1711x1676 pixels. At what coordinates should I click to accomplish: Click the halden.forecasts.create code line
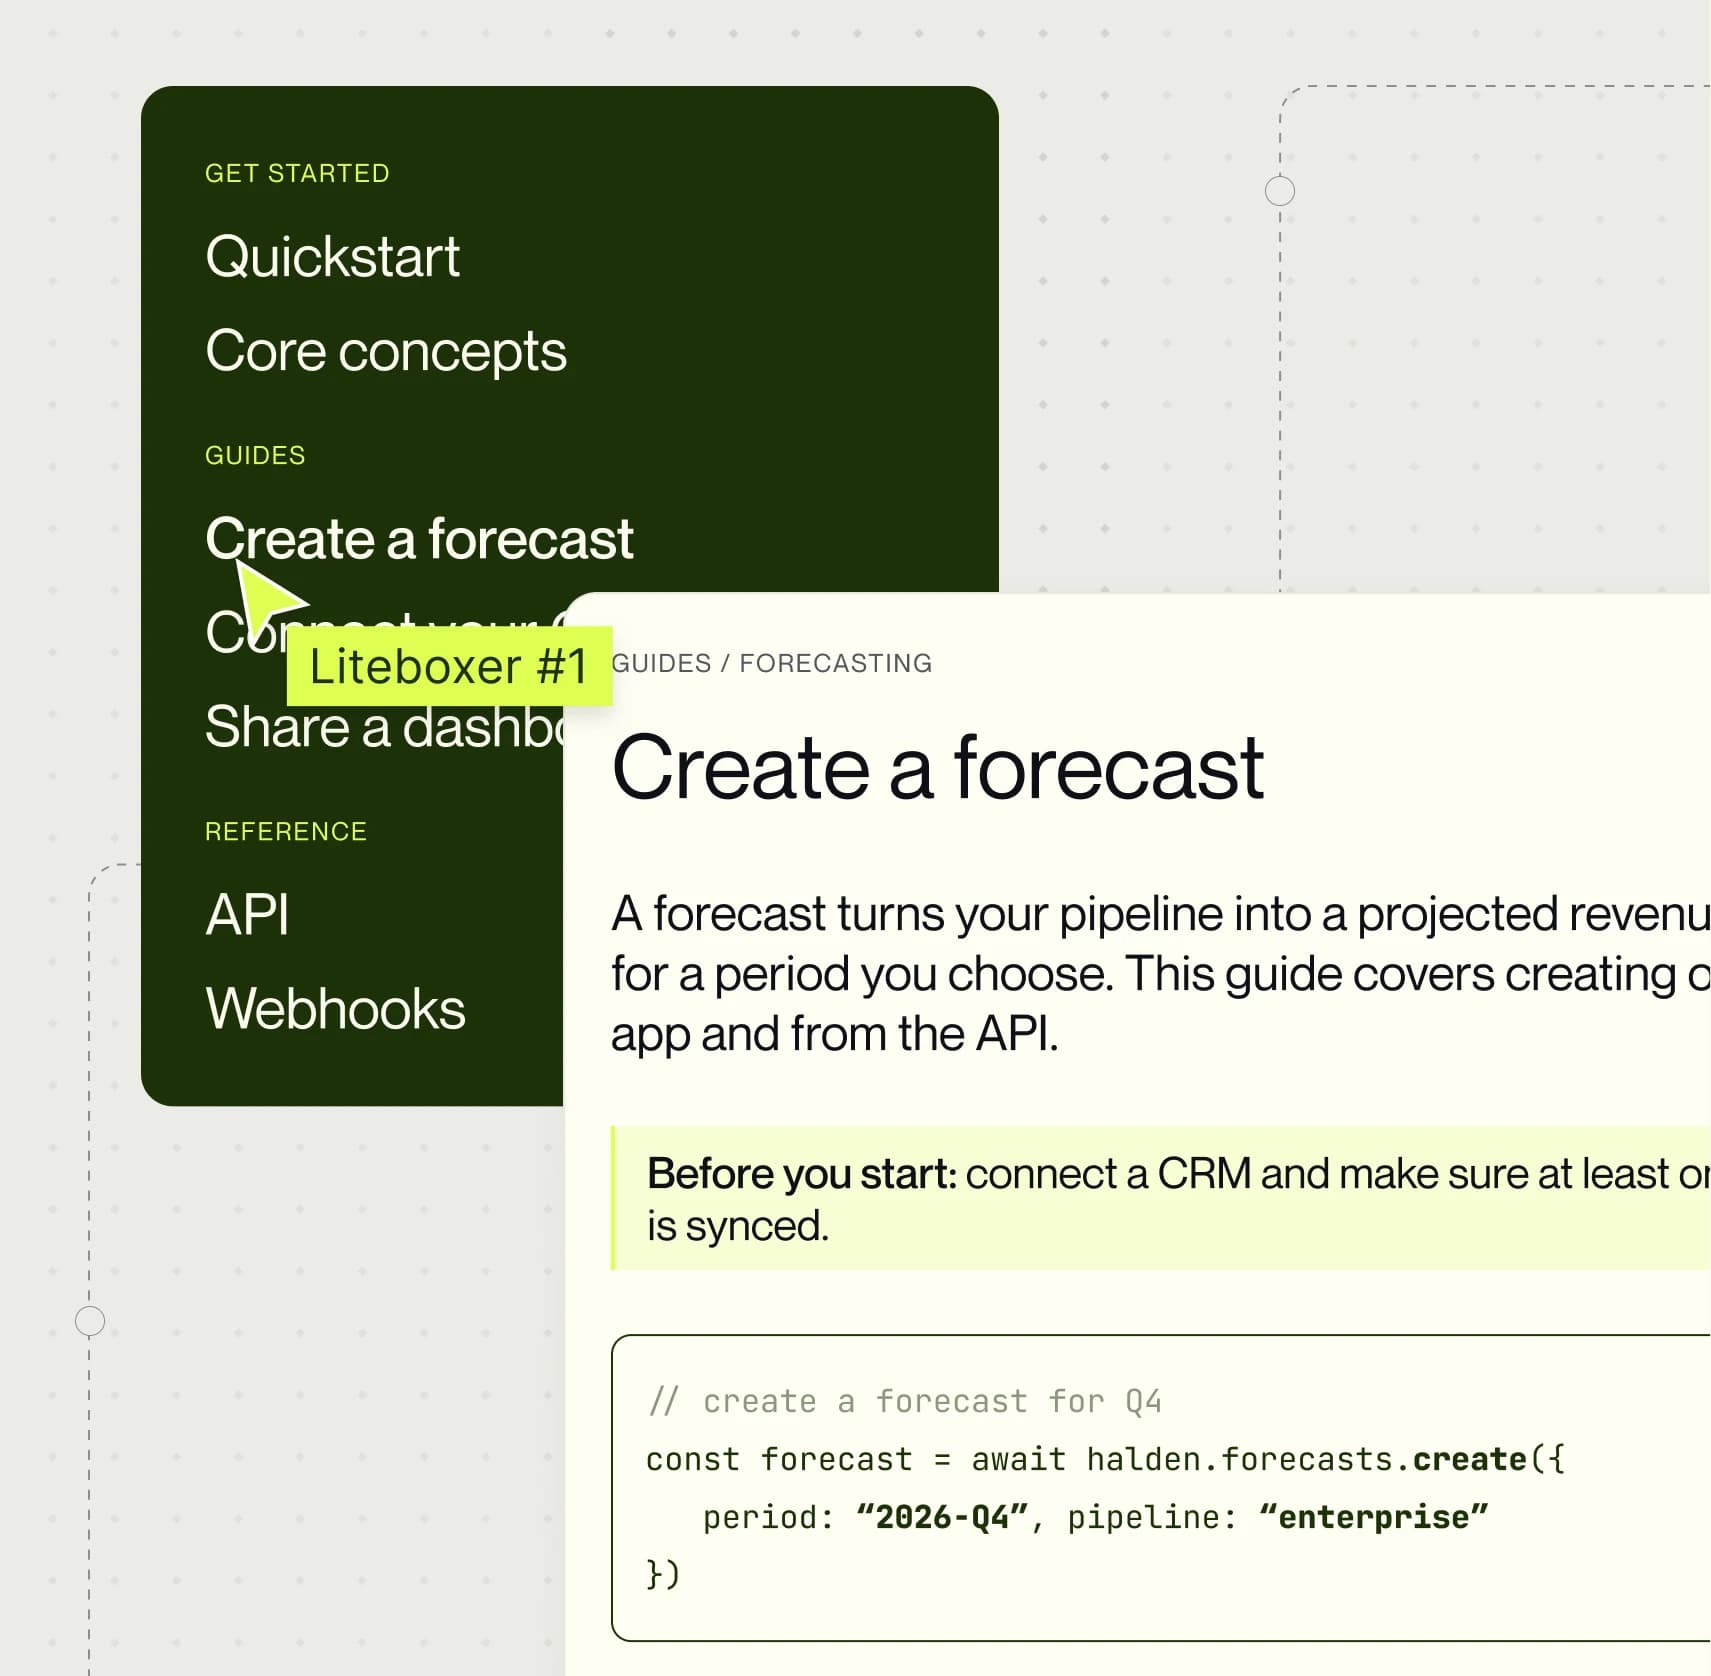tap(1106, 1459)
